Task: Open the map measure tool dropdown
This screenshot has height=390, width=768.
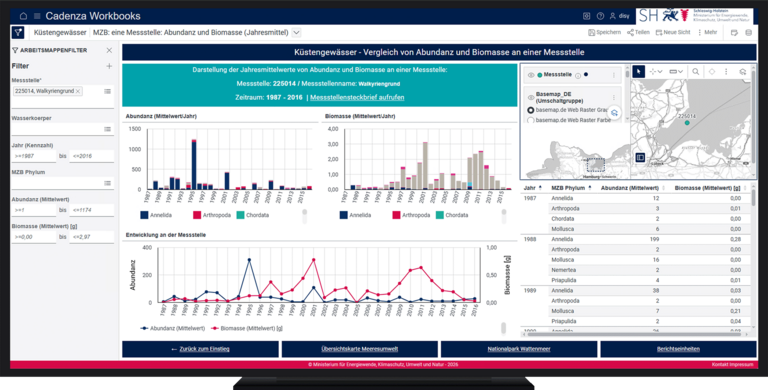Action: pos(676,72)
